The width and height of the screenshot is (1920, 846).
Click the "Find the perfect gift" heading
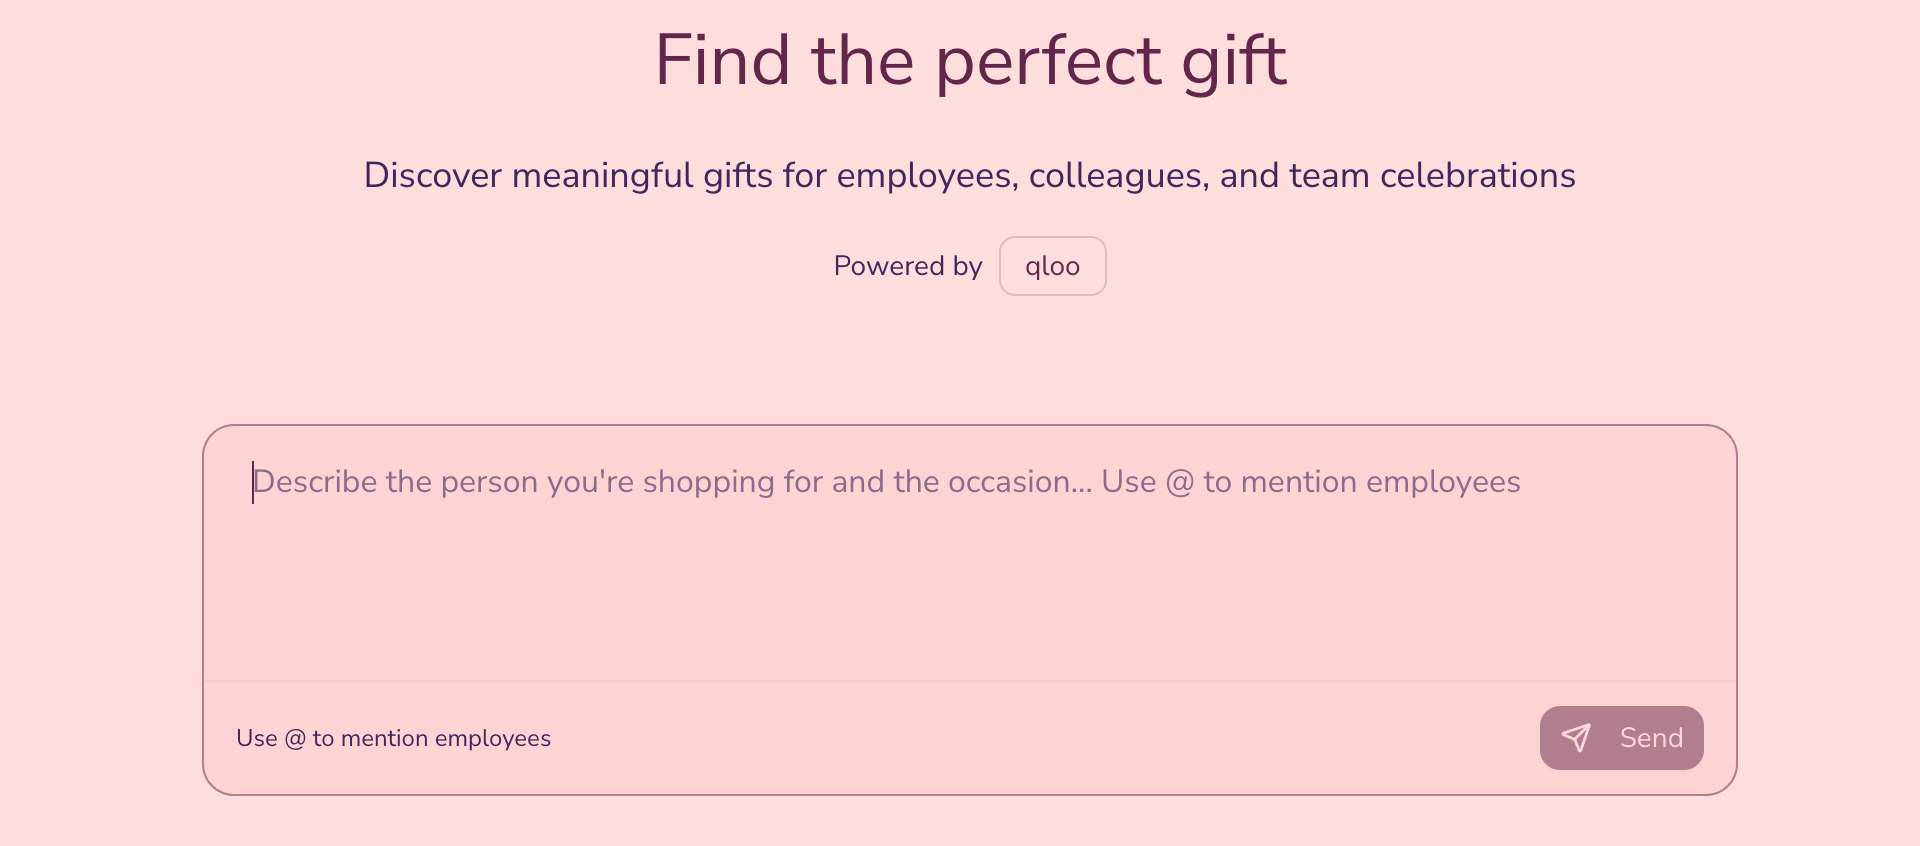(x=970, y=62)
